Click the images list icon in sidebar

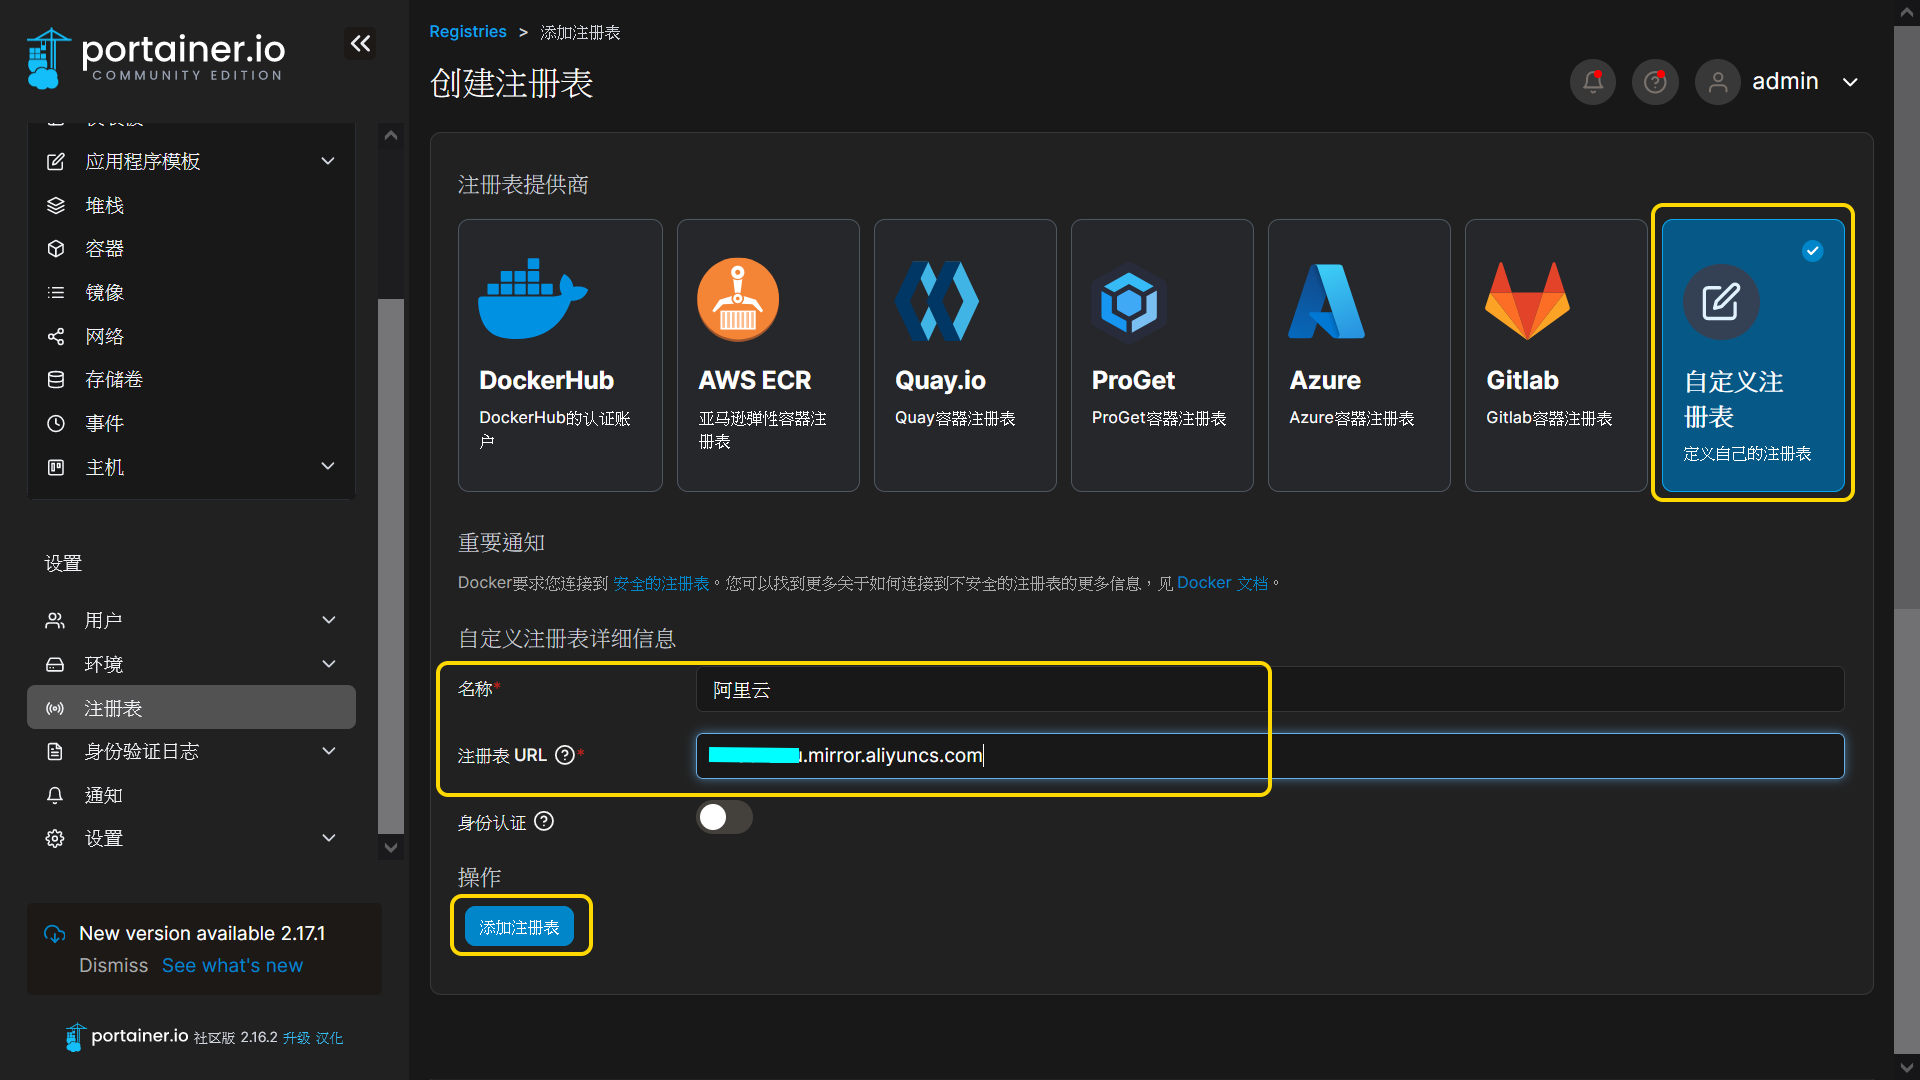(x=56, y=292)
